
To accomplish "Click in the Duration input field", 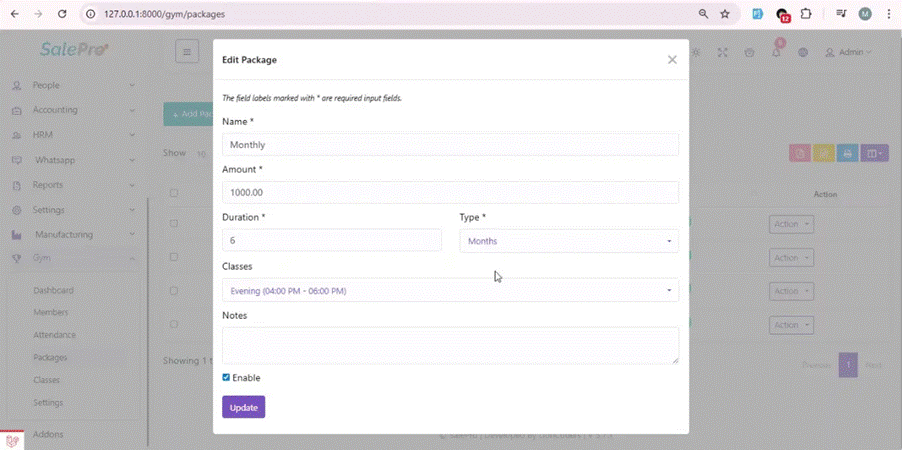I will click(x=331, y=241).
